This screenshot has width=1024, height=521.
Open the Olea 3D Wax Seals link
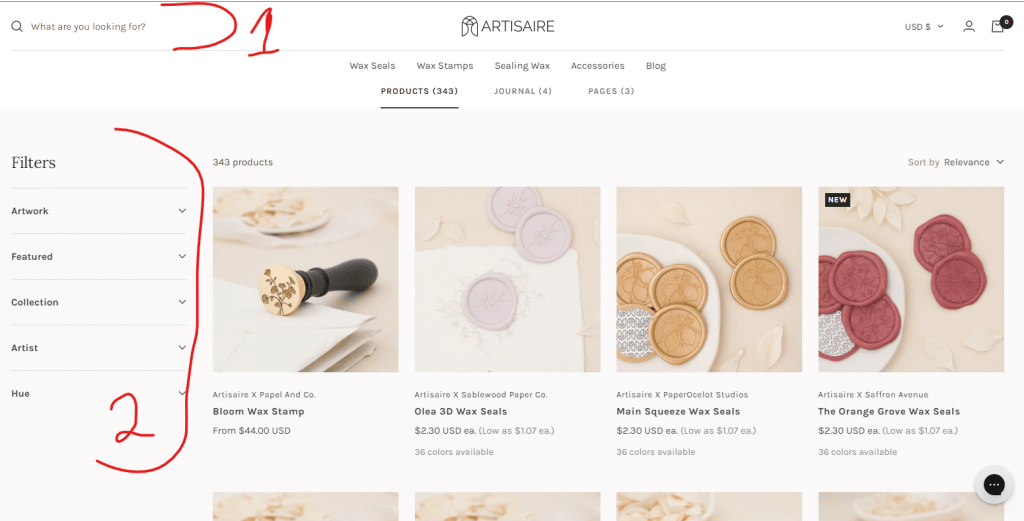461,411
